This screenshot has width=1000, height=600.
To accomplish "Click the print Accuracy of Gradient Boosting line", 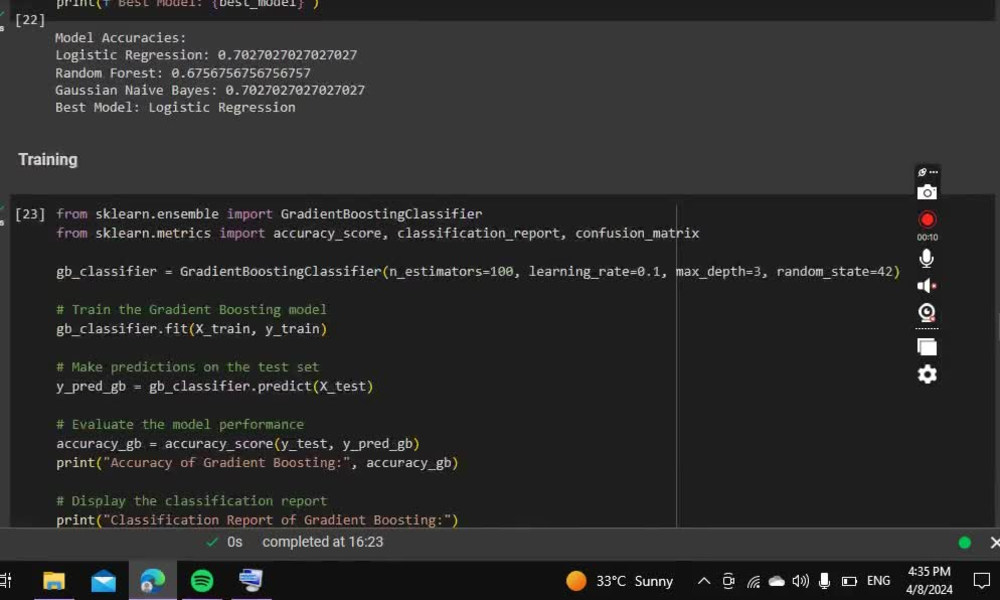I will [x=257, y=462].
